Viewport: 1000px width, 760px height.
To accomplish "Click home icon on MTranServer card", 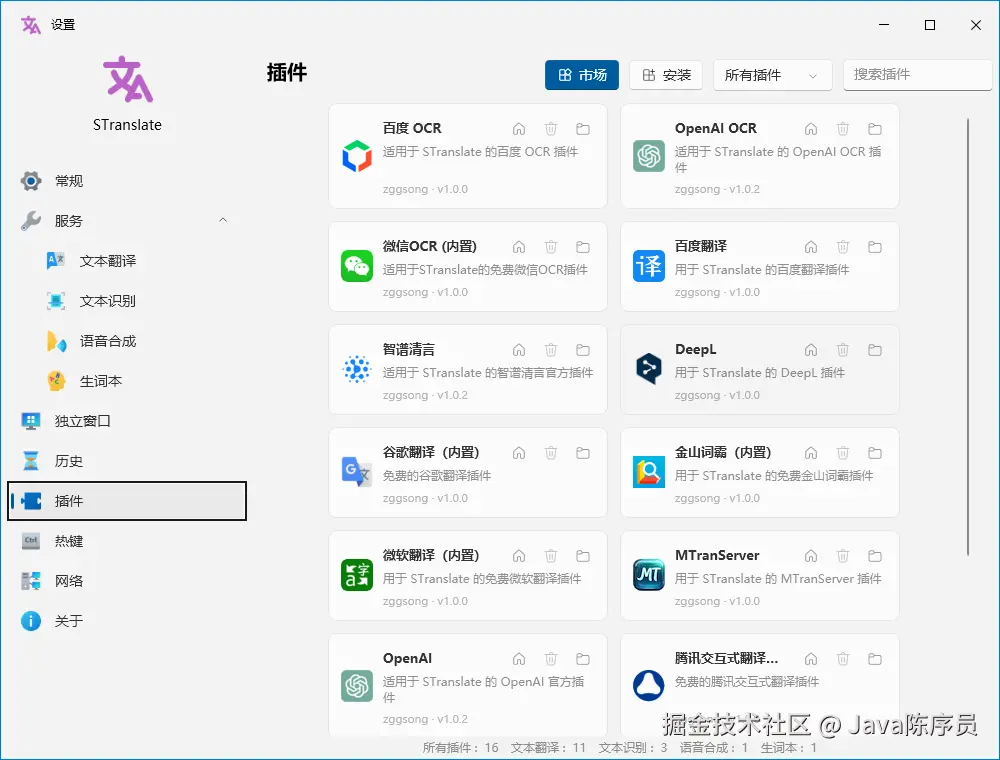I will pos(811,556).
